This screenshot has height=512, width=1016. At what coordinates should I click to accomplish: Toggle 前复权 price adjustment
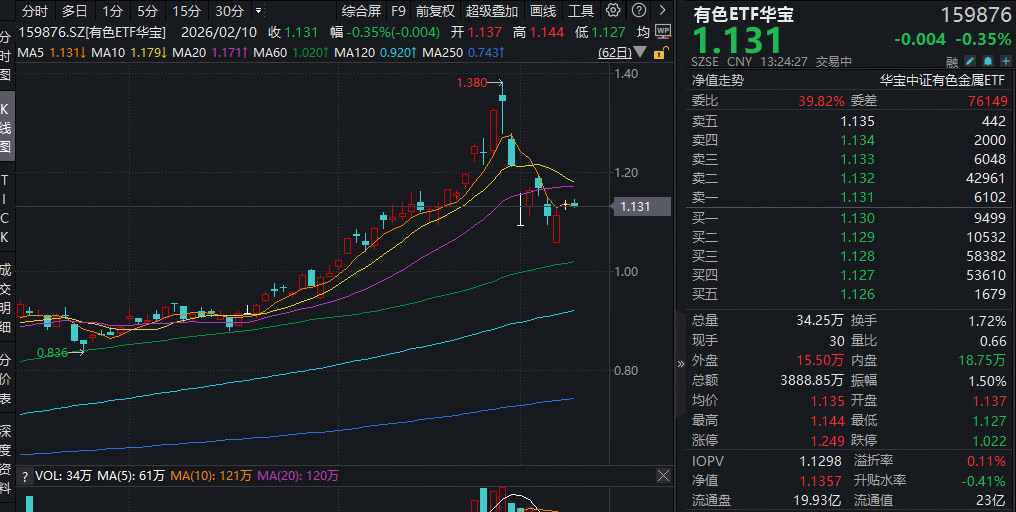click(x=435, y=11)
